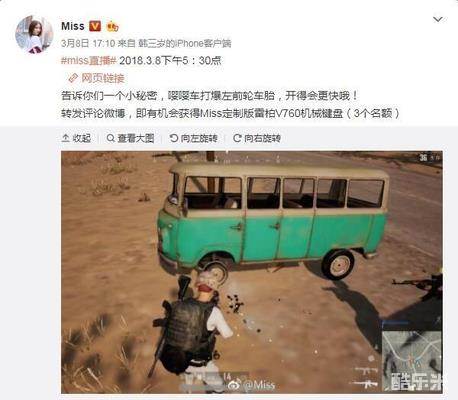This screenshot has height=400, width=458.
Task: Click the green minibus game screenshot
Action: click(252, 272)
